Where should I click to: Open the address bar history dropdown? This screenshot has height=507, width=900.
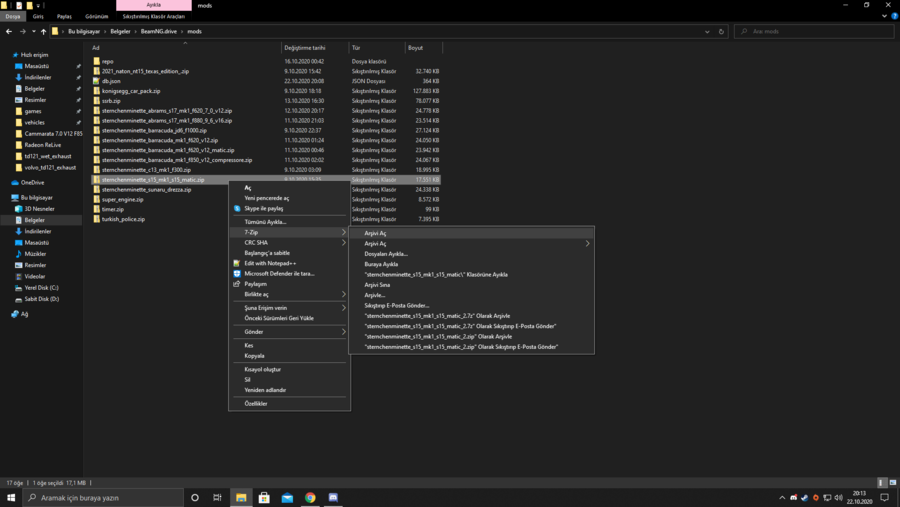707,31
